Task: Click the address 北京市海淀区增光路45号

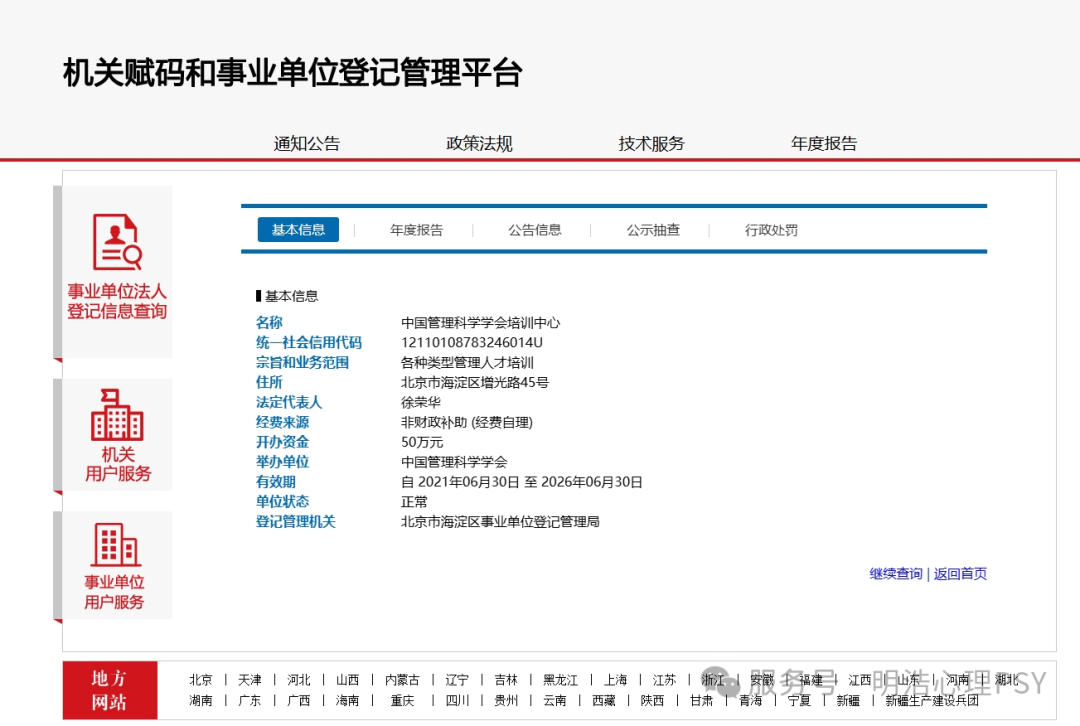Action: 475,382
